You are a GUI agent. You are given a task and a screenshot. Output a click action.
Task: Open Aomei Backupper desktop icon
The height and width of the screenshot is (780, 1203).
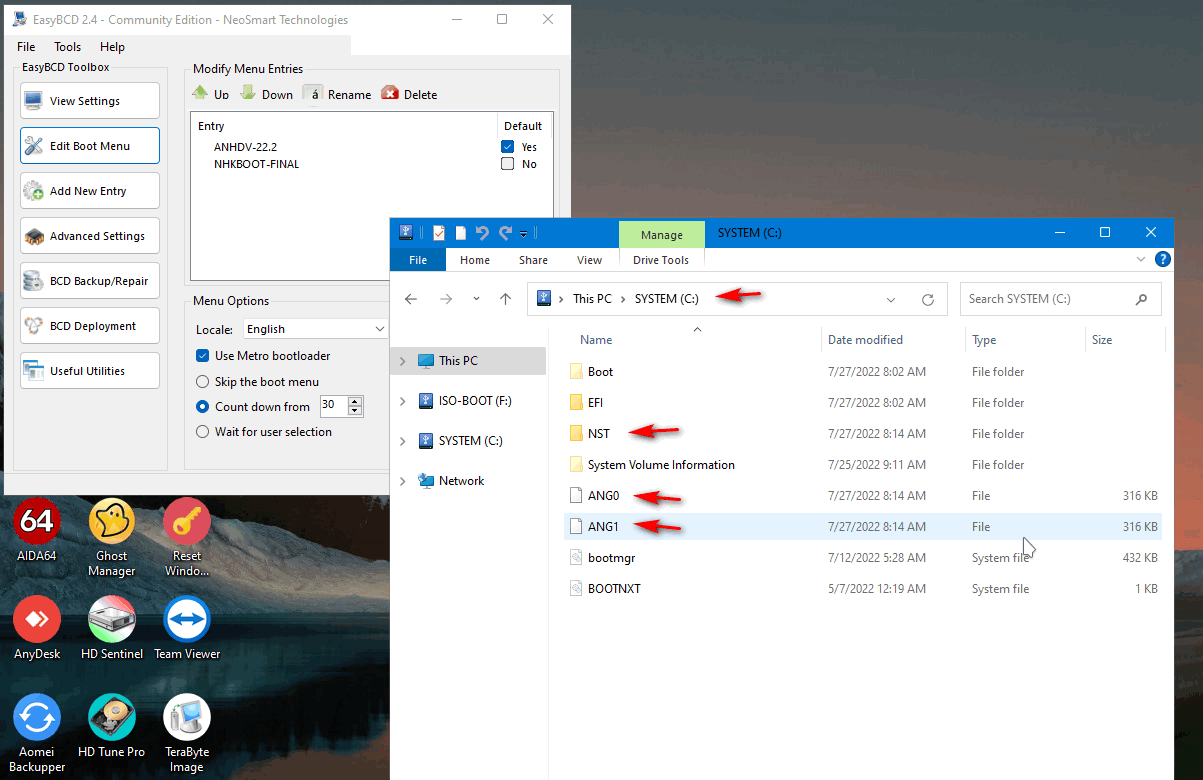pos(37,734)
